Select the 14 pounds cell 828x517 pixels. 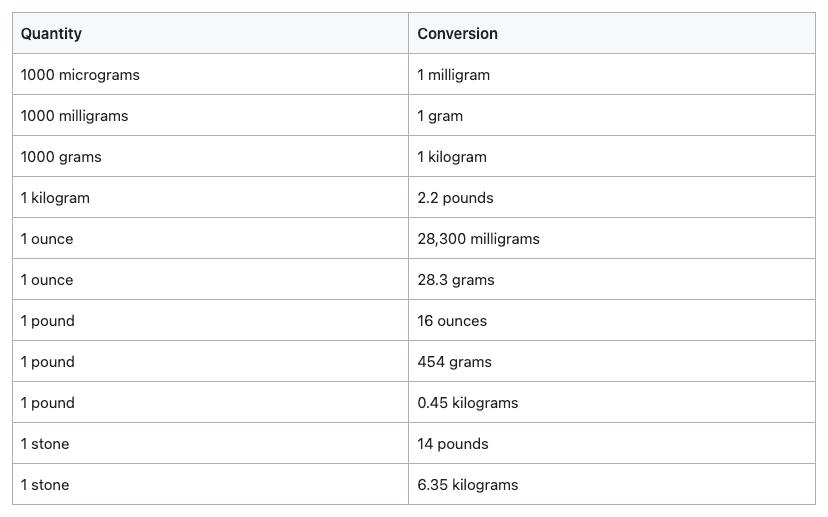coord(611,444)
